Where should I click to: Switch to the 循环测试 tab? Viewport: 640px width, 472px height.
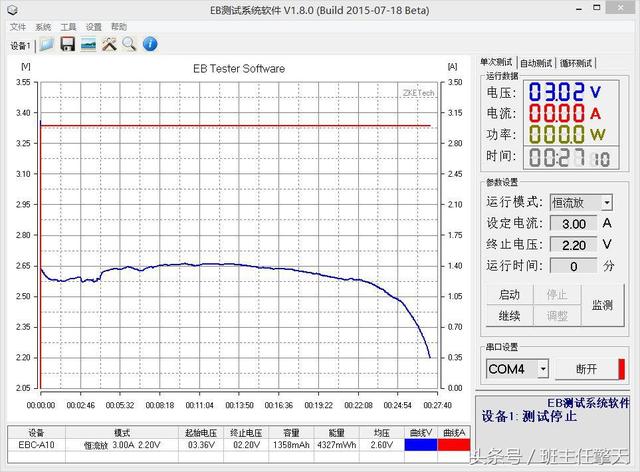(x=576, y=63)
